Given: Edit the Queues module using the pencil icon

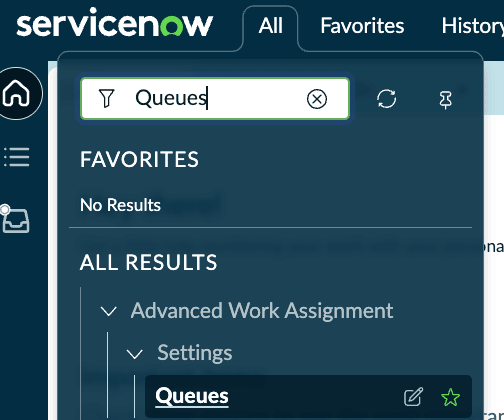Looking at the screenshot, I should [413, 396].
